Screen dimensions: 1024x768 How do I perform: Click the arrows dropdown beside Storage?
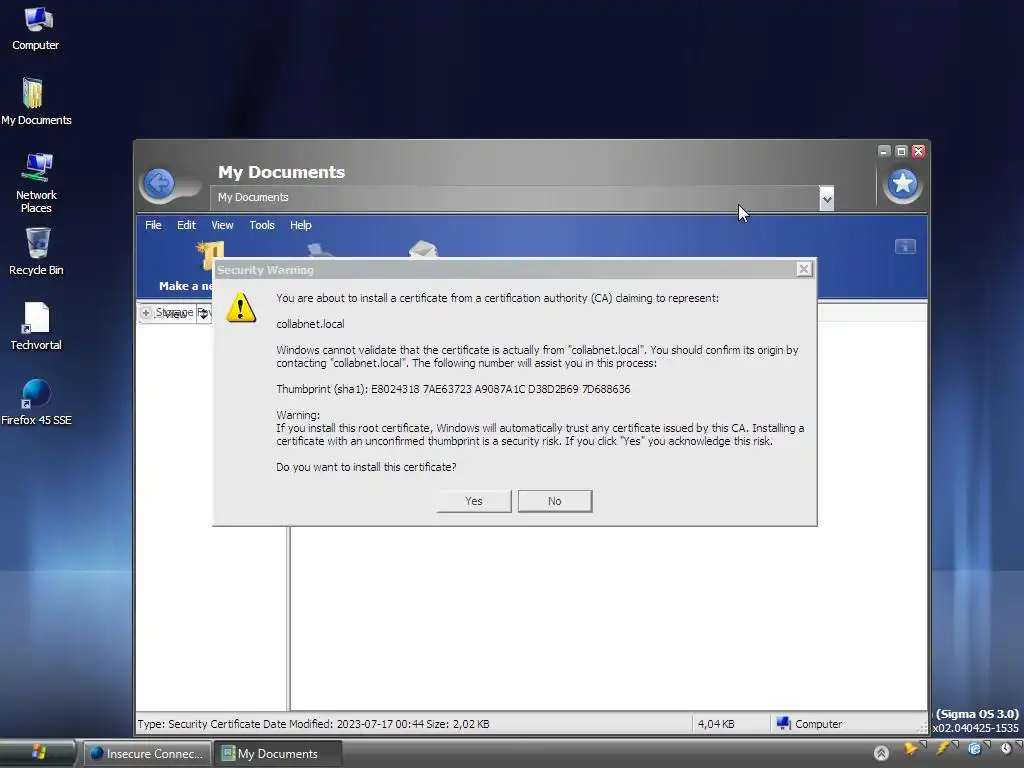[204, 313]
